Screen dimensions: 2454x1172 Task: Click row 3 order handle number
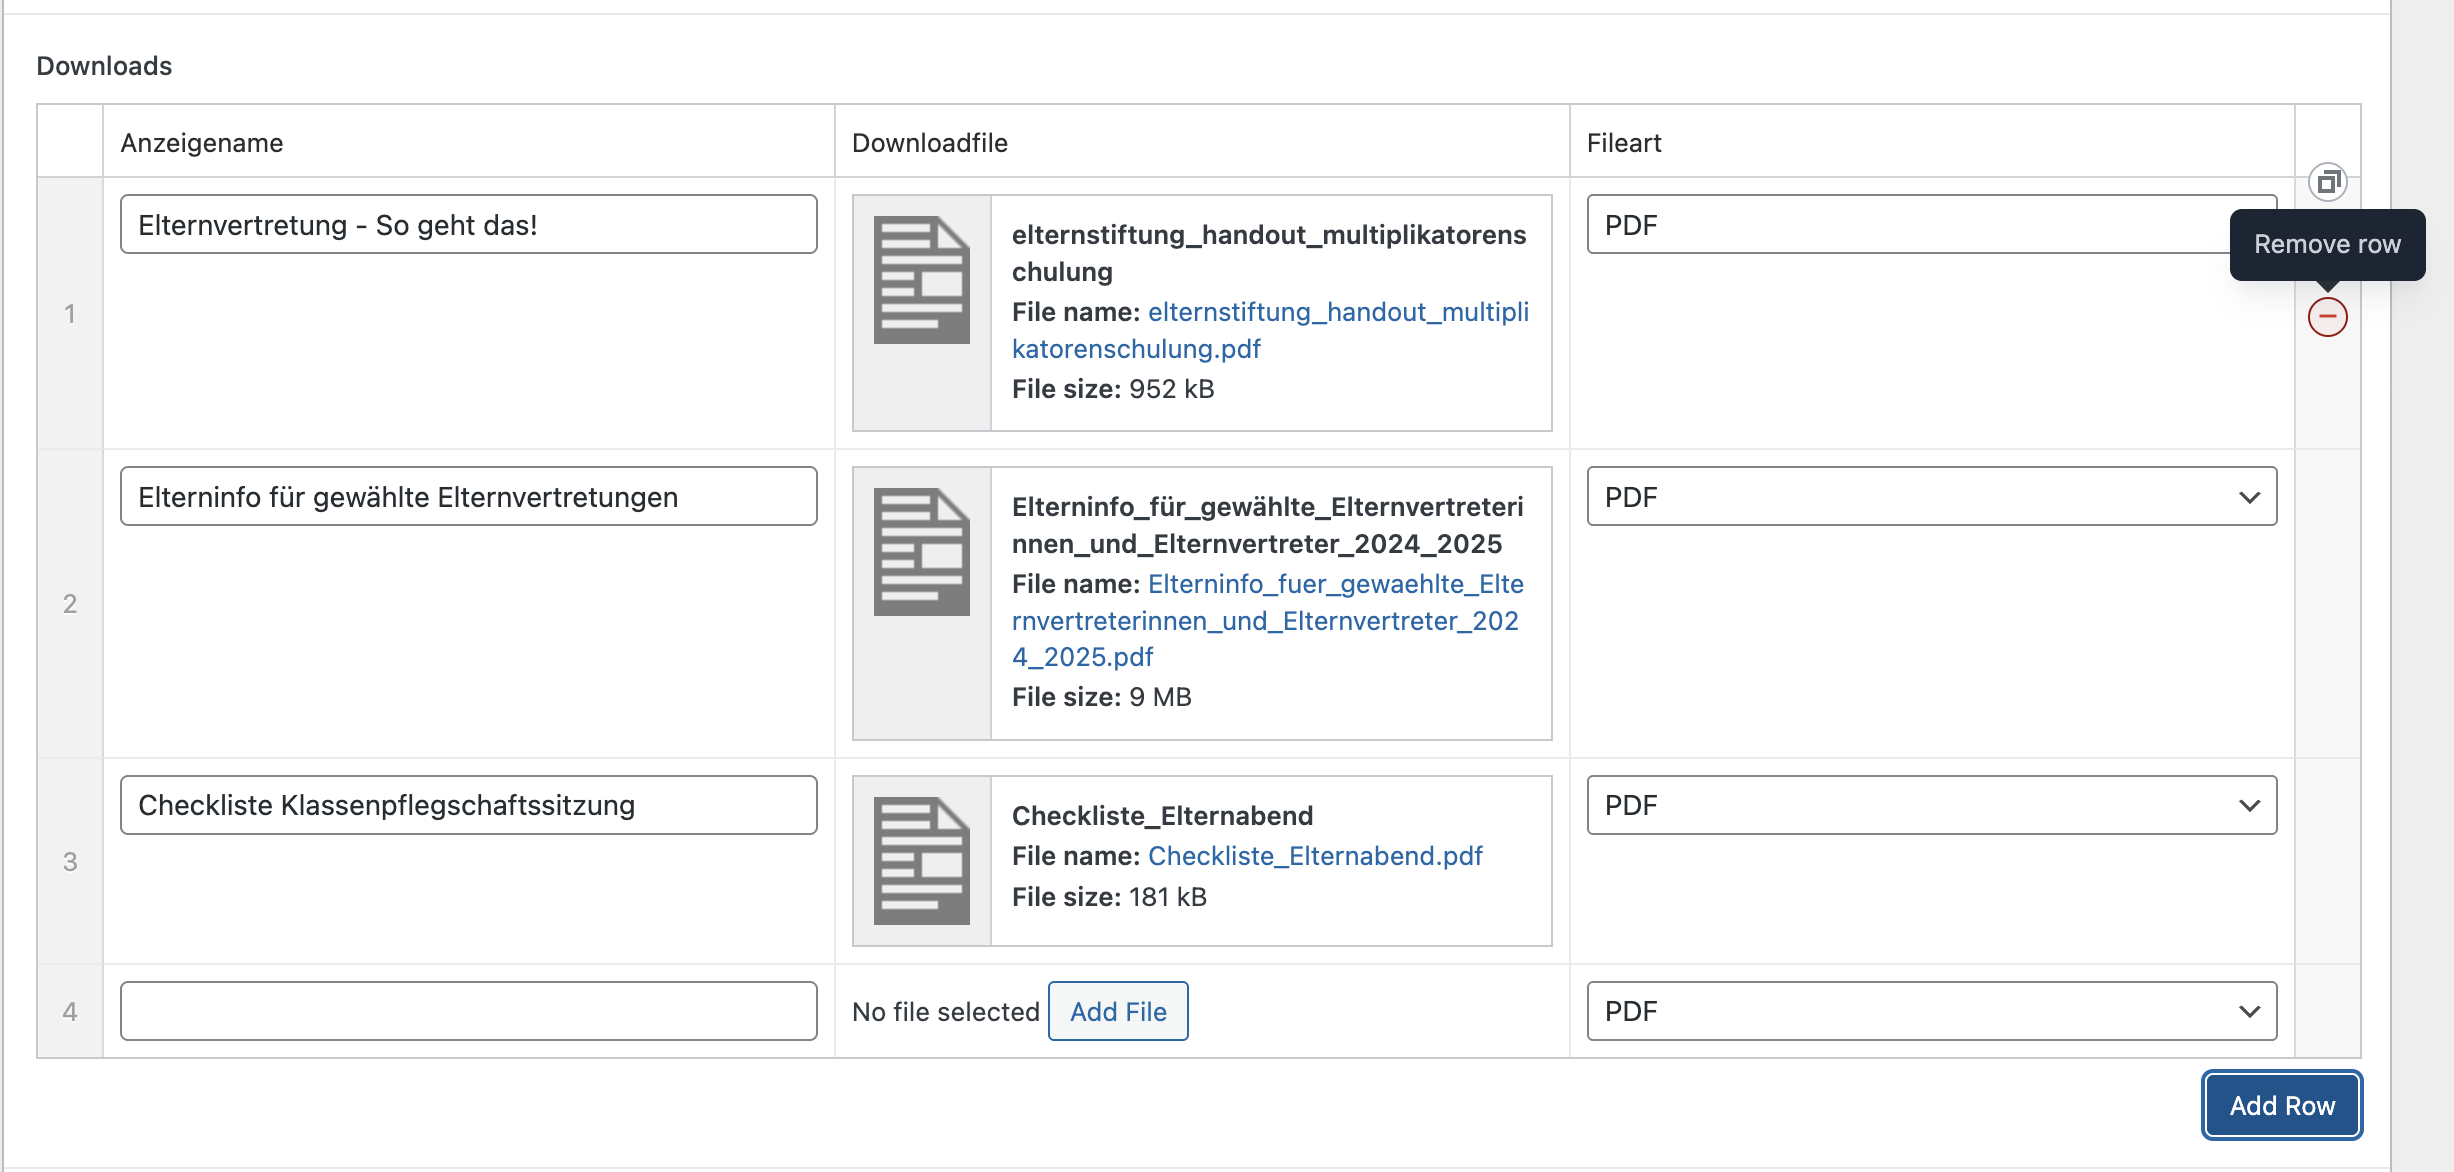(70, 862)
